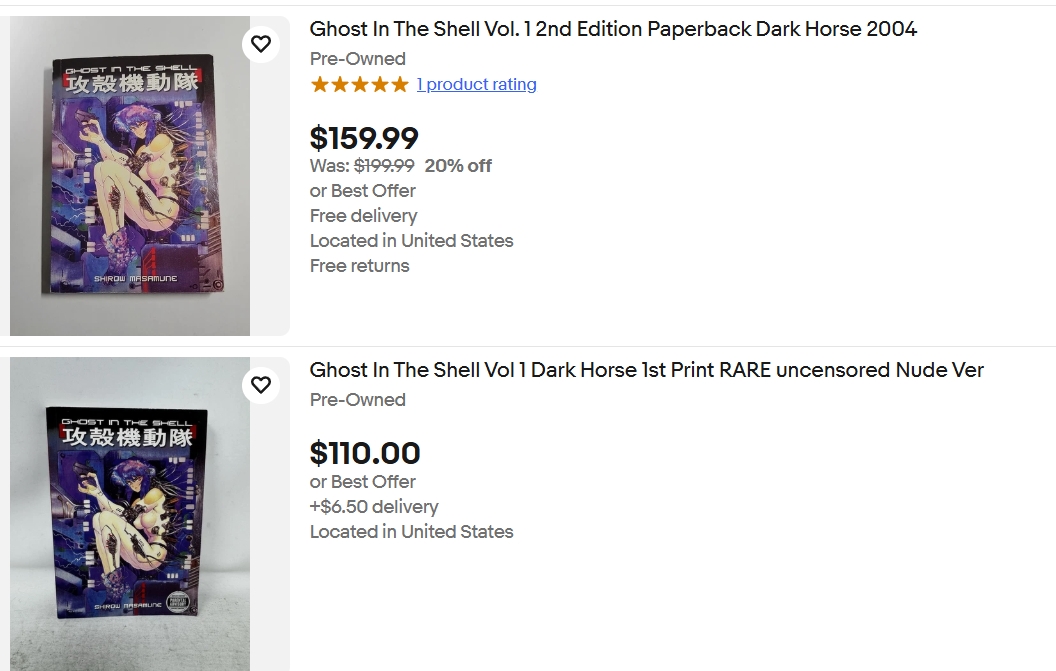
Task: Click the "Free returns" text
Action: click(x=359, y=266)
